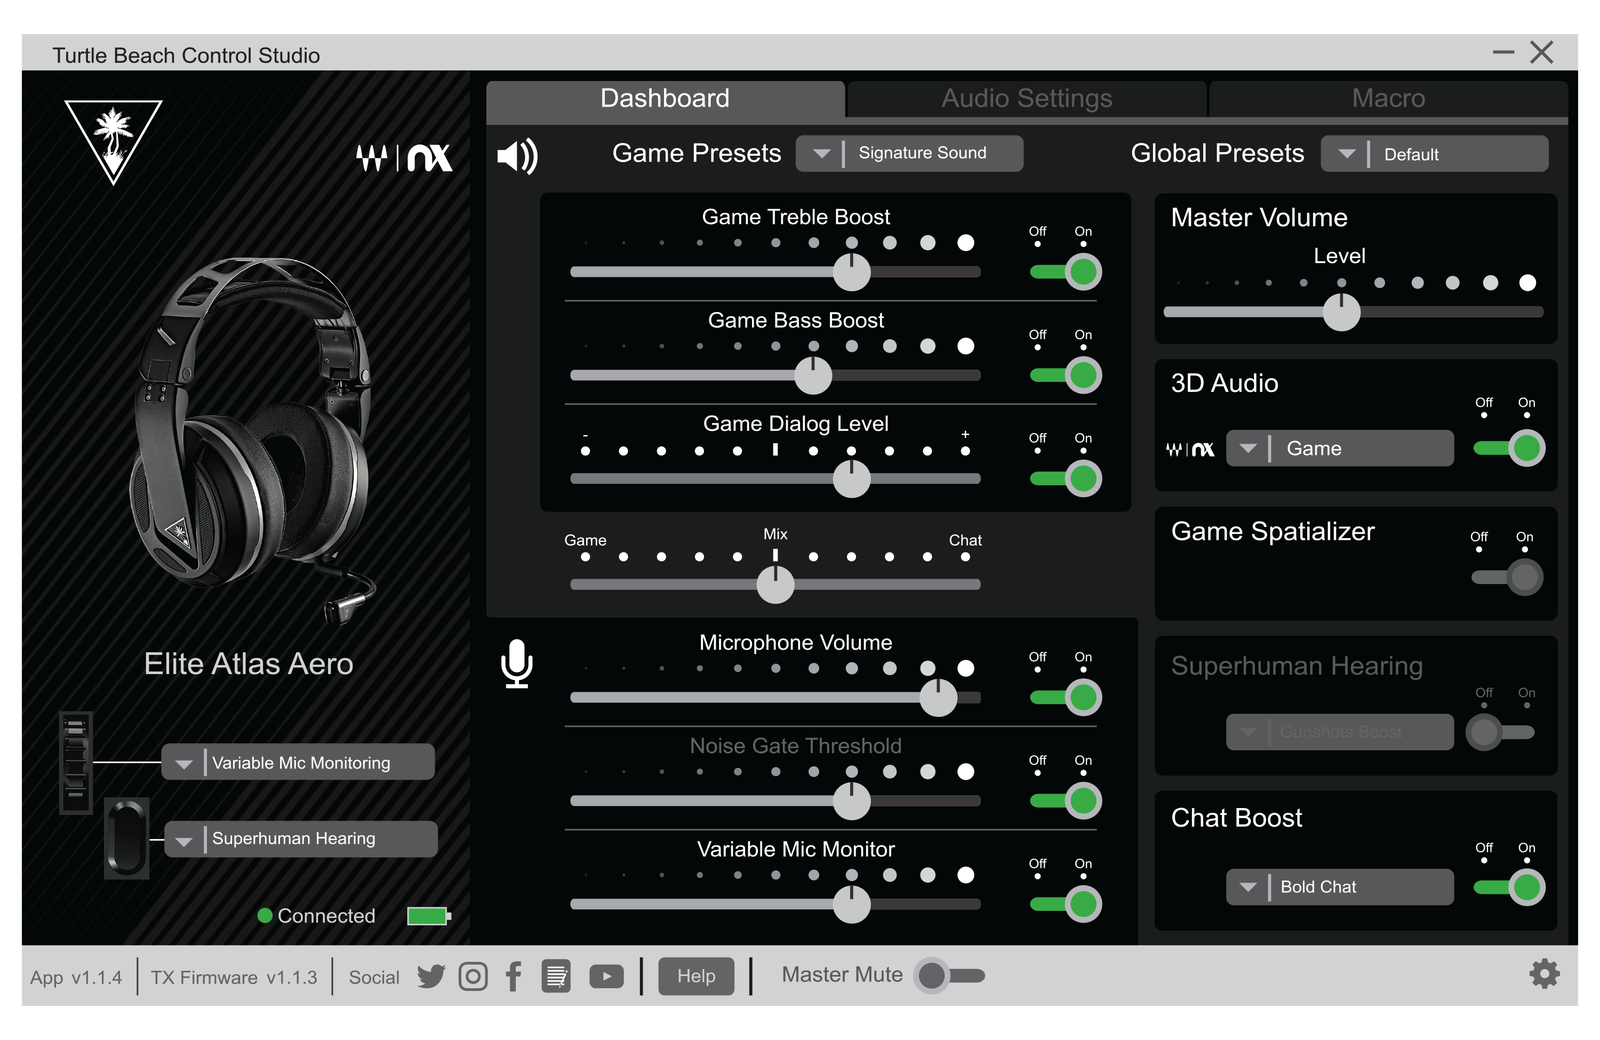Disable 3D Audio
Screen dimensions: 1600x1040
point(1506,448)
